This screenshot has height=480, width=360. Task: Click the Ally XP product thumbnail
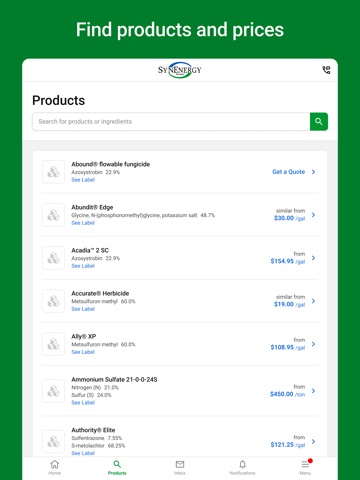tap(53, 344)
